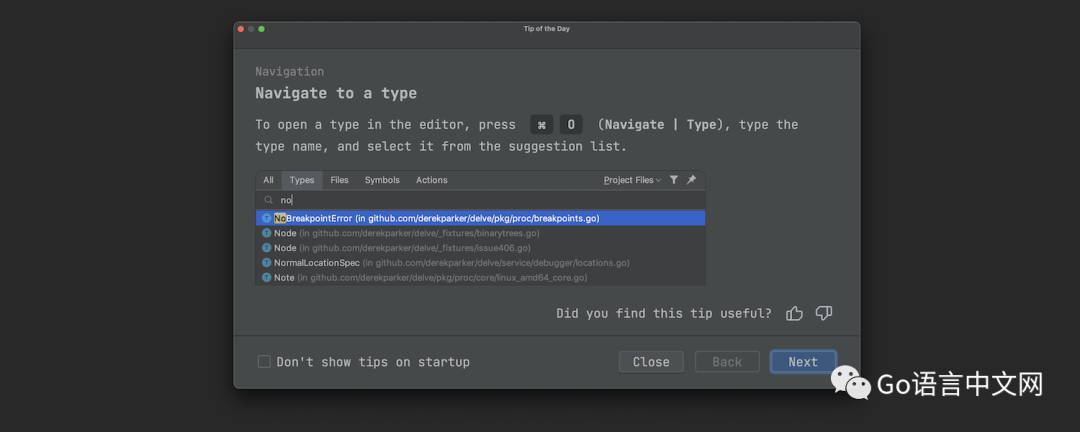Screen dimensions: 1080x432
Task: Switch to the Symbols tab
Action: tap(382, 180)
